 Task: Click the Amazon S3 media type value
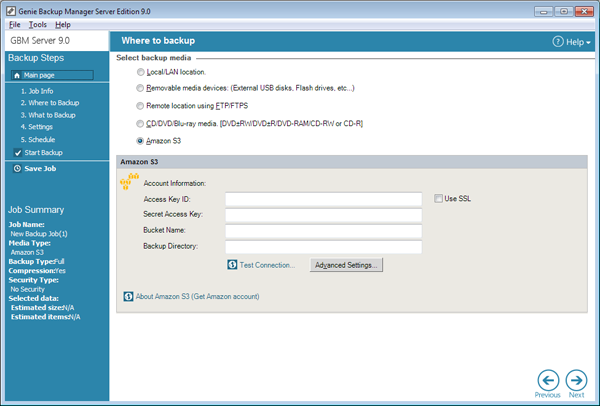[x=27, y=253]
